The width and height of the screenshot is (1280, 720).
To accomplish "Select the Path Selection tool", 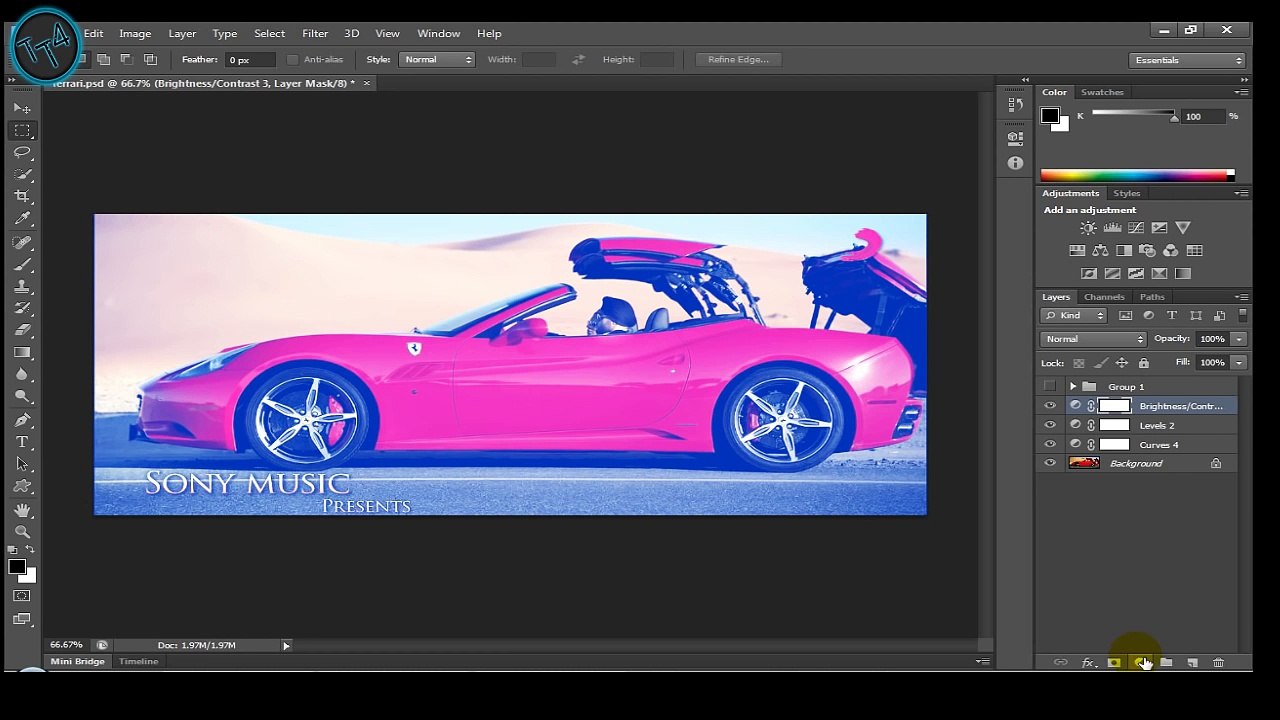I will 22,464.
